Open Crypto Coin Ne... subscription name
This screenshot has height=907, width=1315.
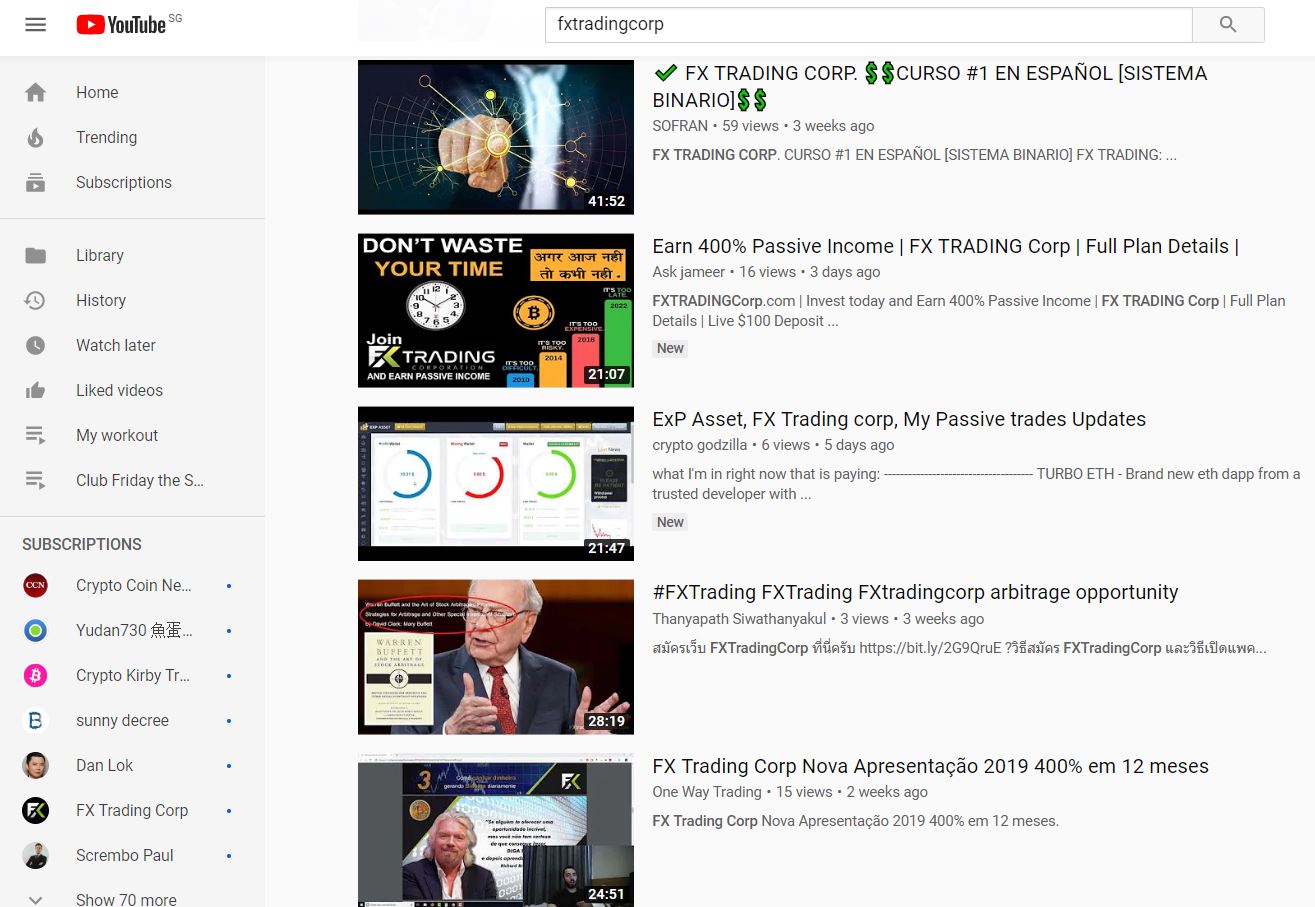tap(134, 585)
